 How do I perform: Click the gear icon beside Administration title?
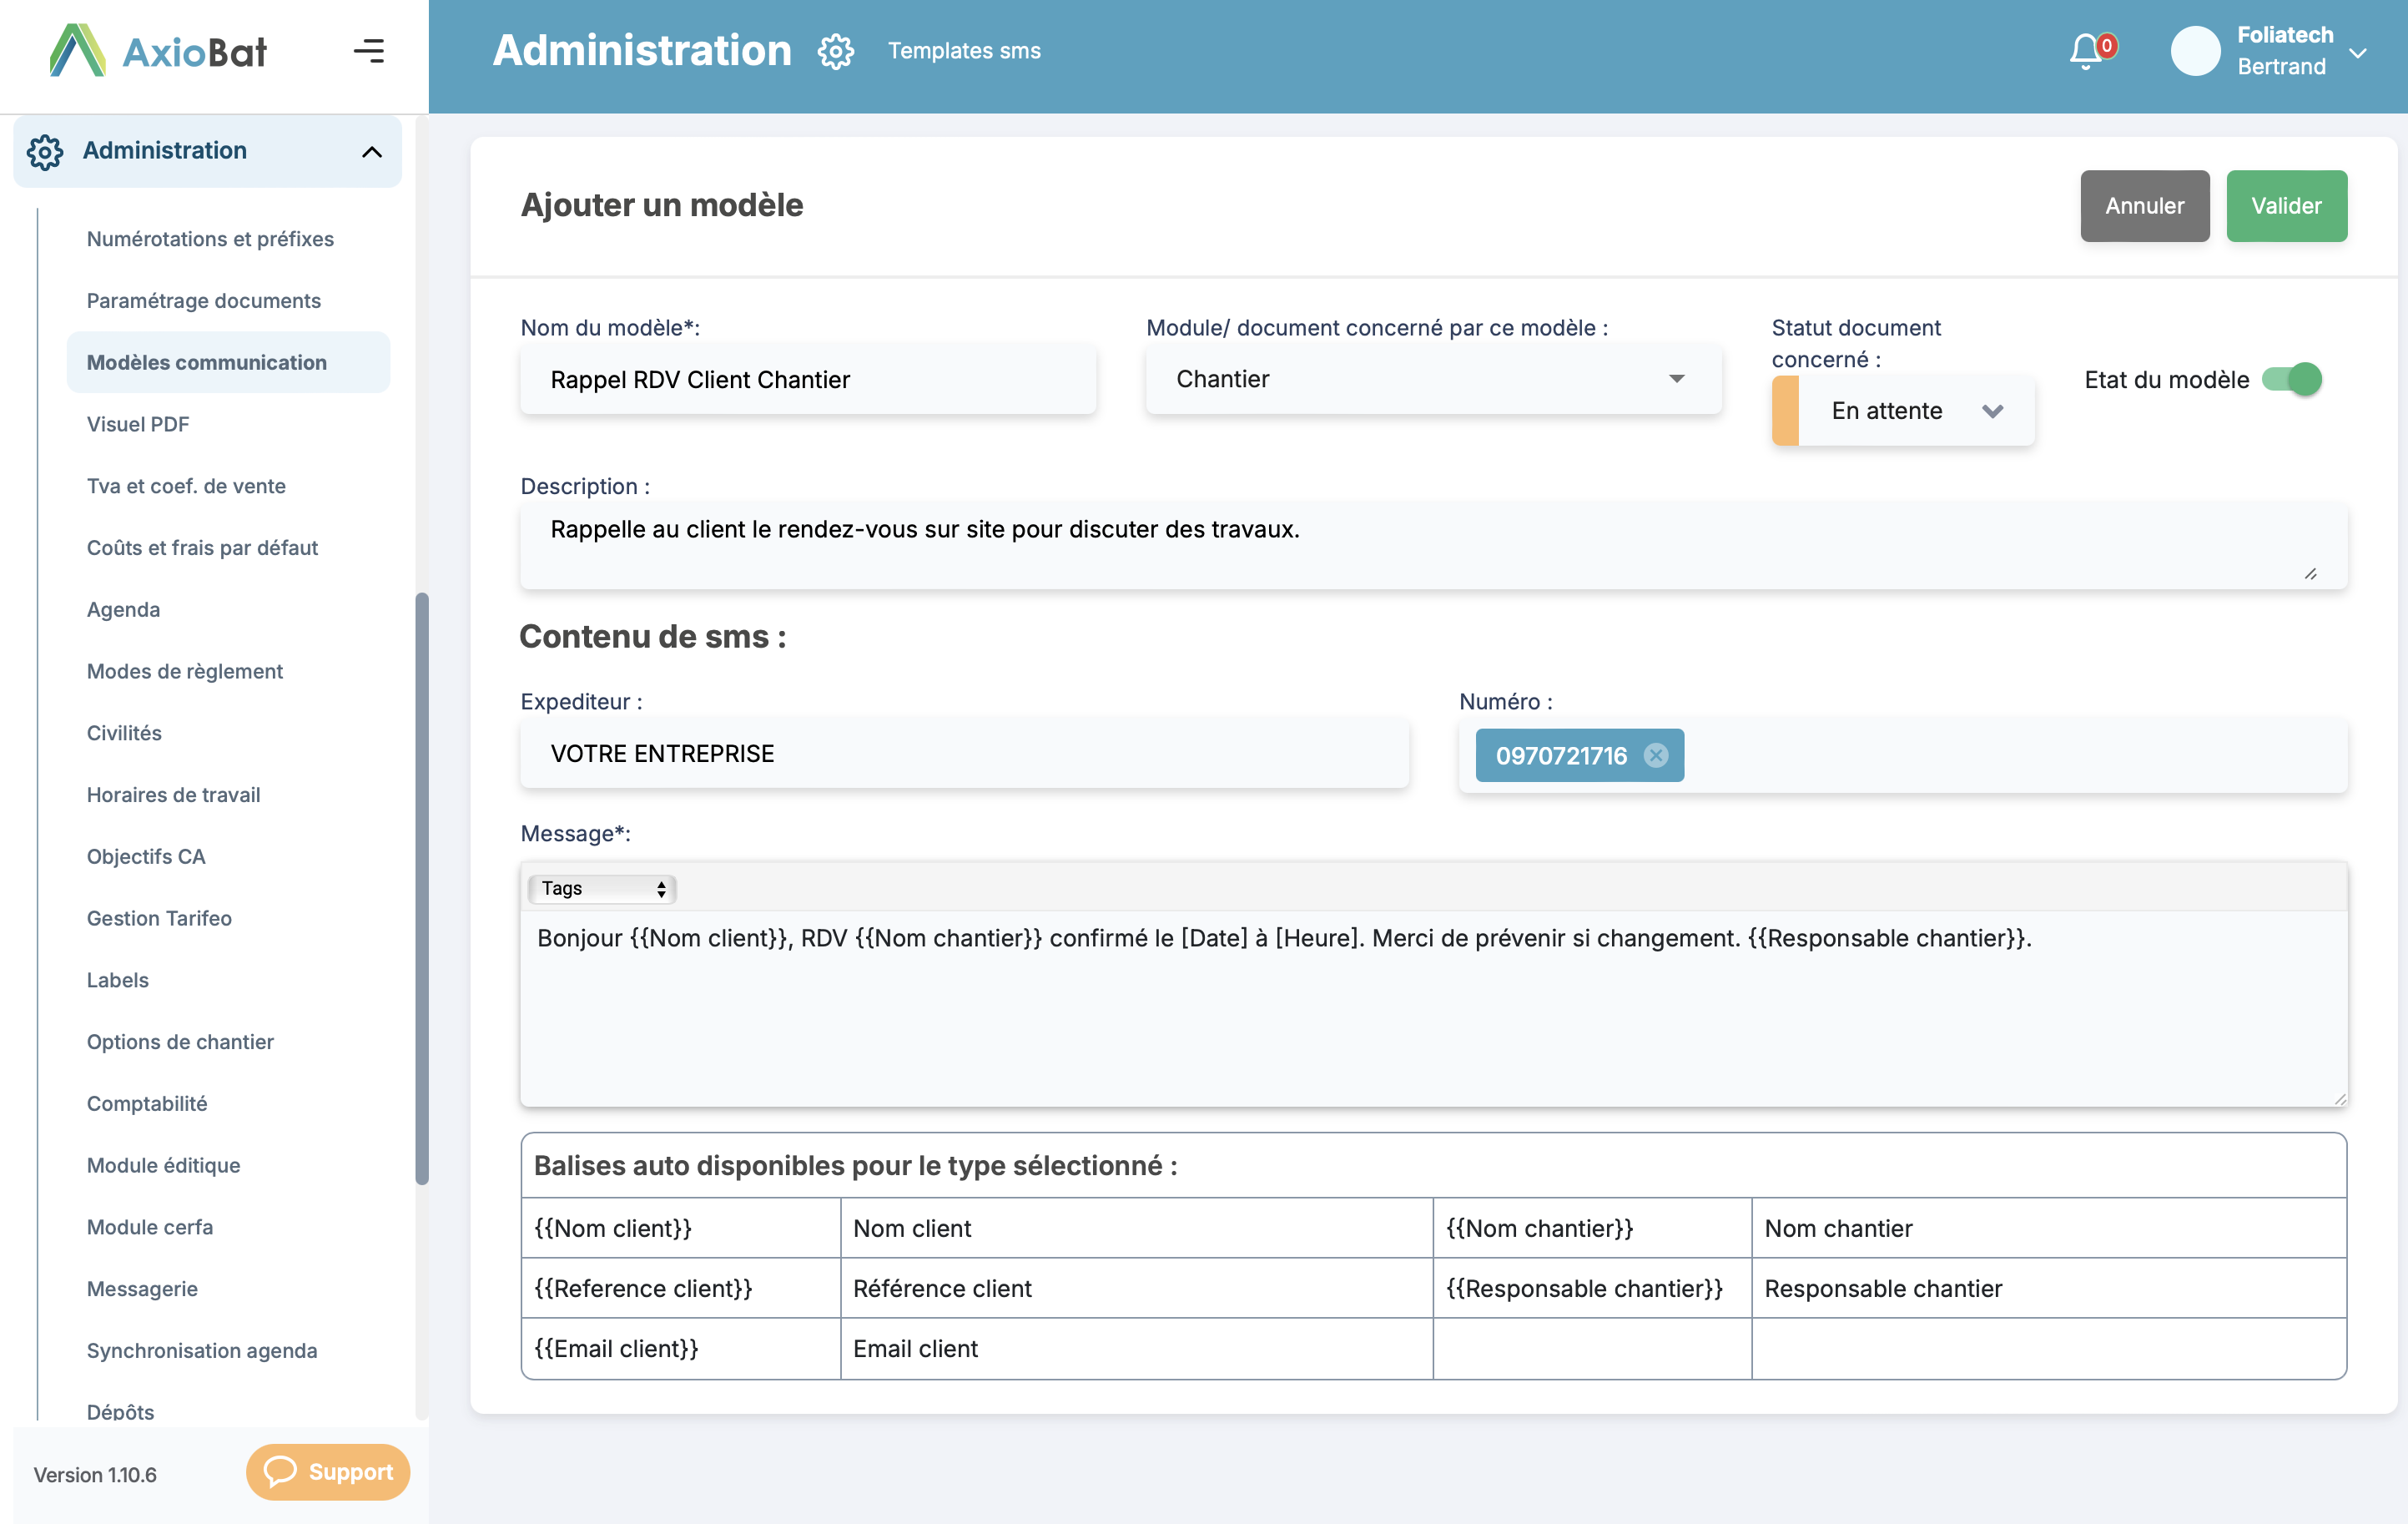coord(835,52)
